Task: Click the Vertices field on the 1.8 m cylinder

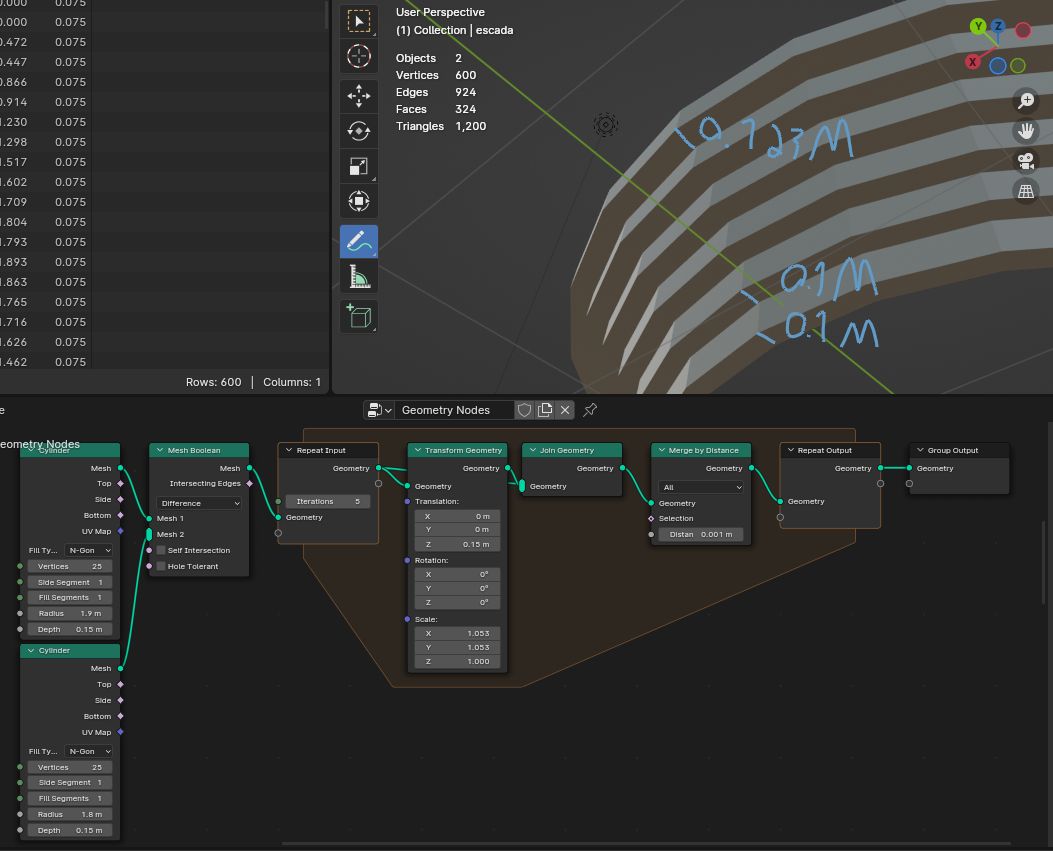Action: pos(70,767)
